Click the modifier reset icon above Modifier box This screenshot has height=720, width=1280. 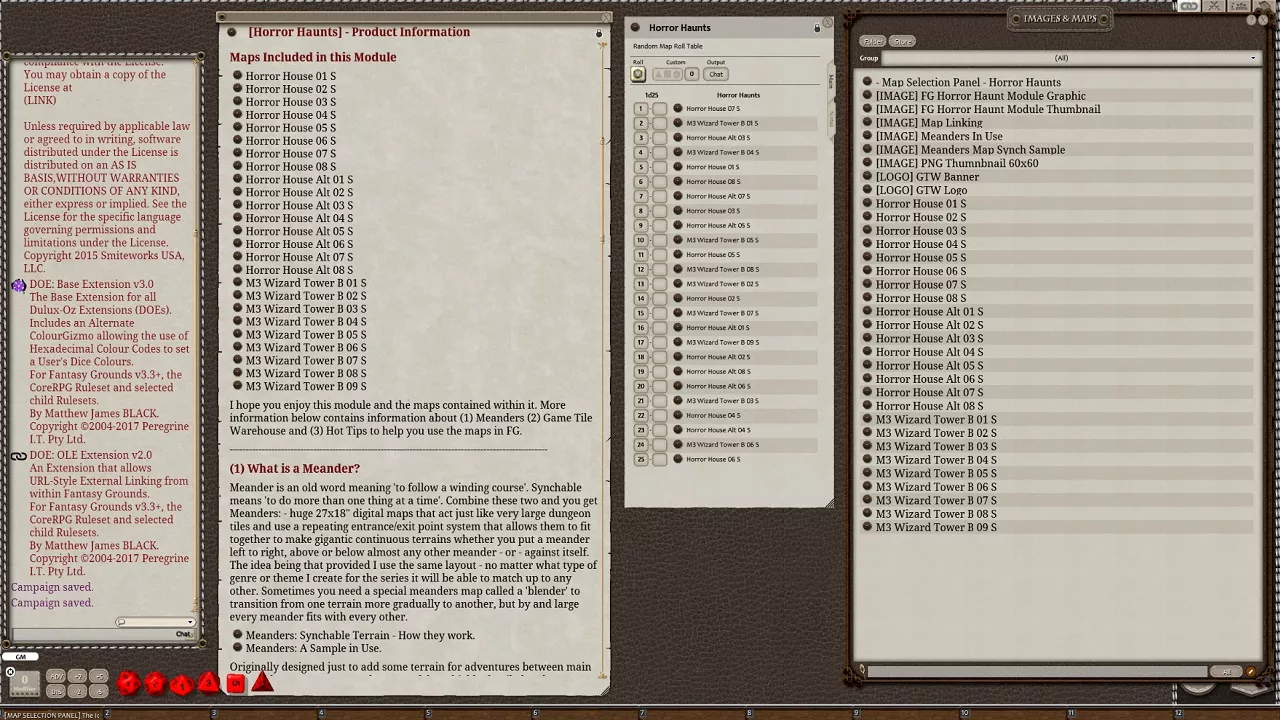[x=10, y=672]
